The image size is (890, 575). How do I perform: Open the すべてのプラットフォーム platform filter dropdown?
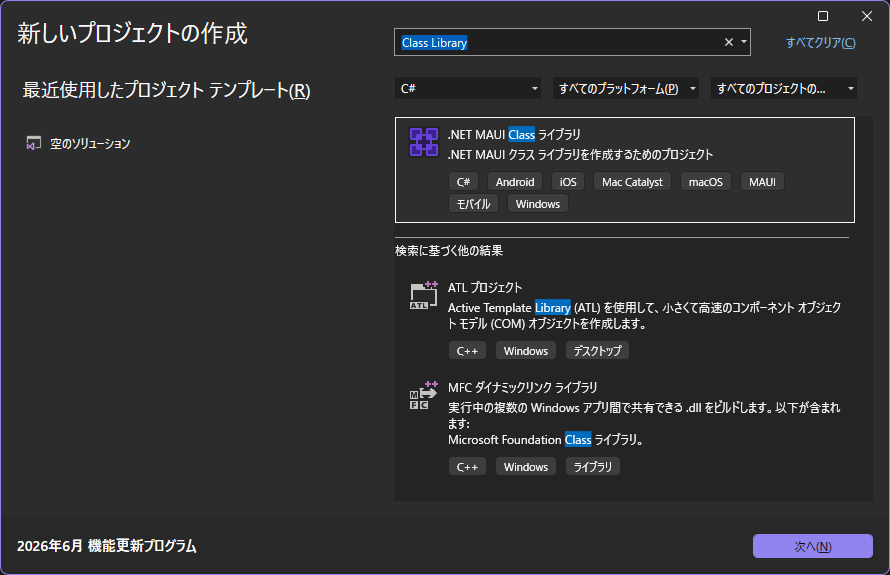(x=625, y=89)
